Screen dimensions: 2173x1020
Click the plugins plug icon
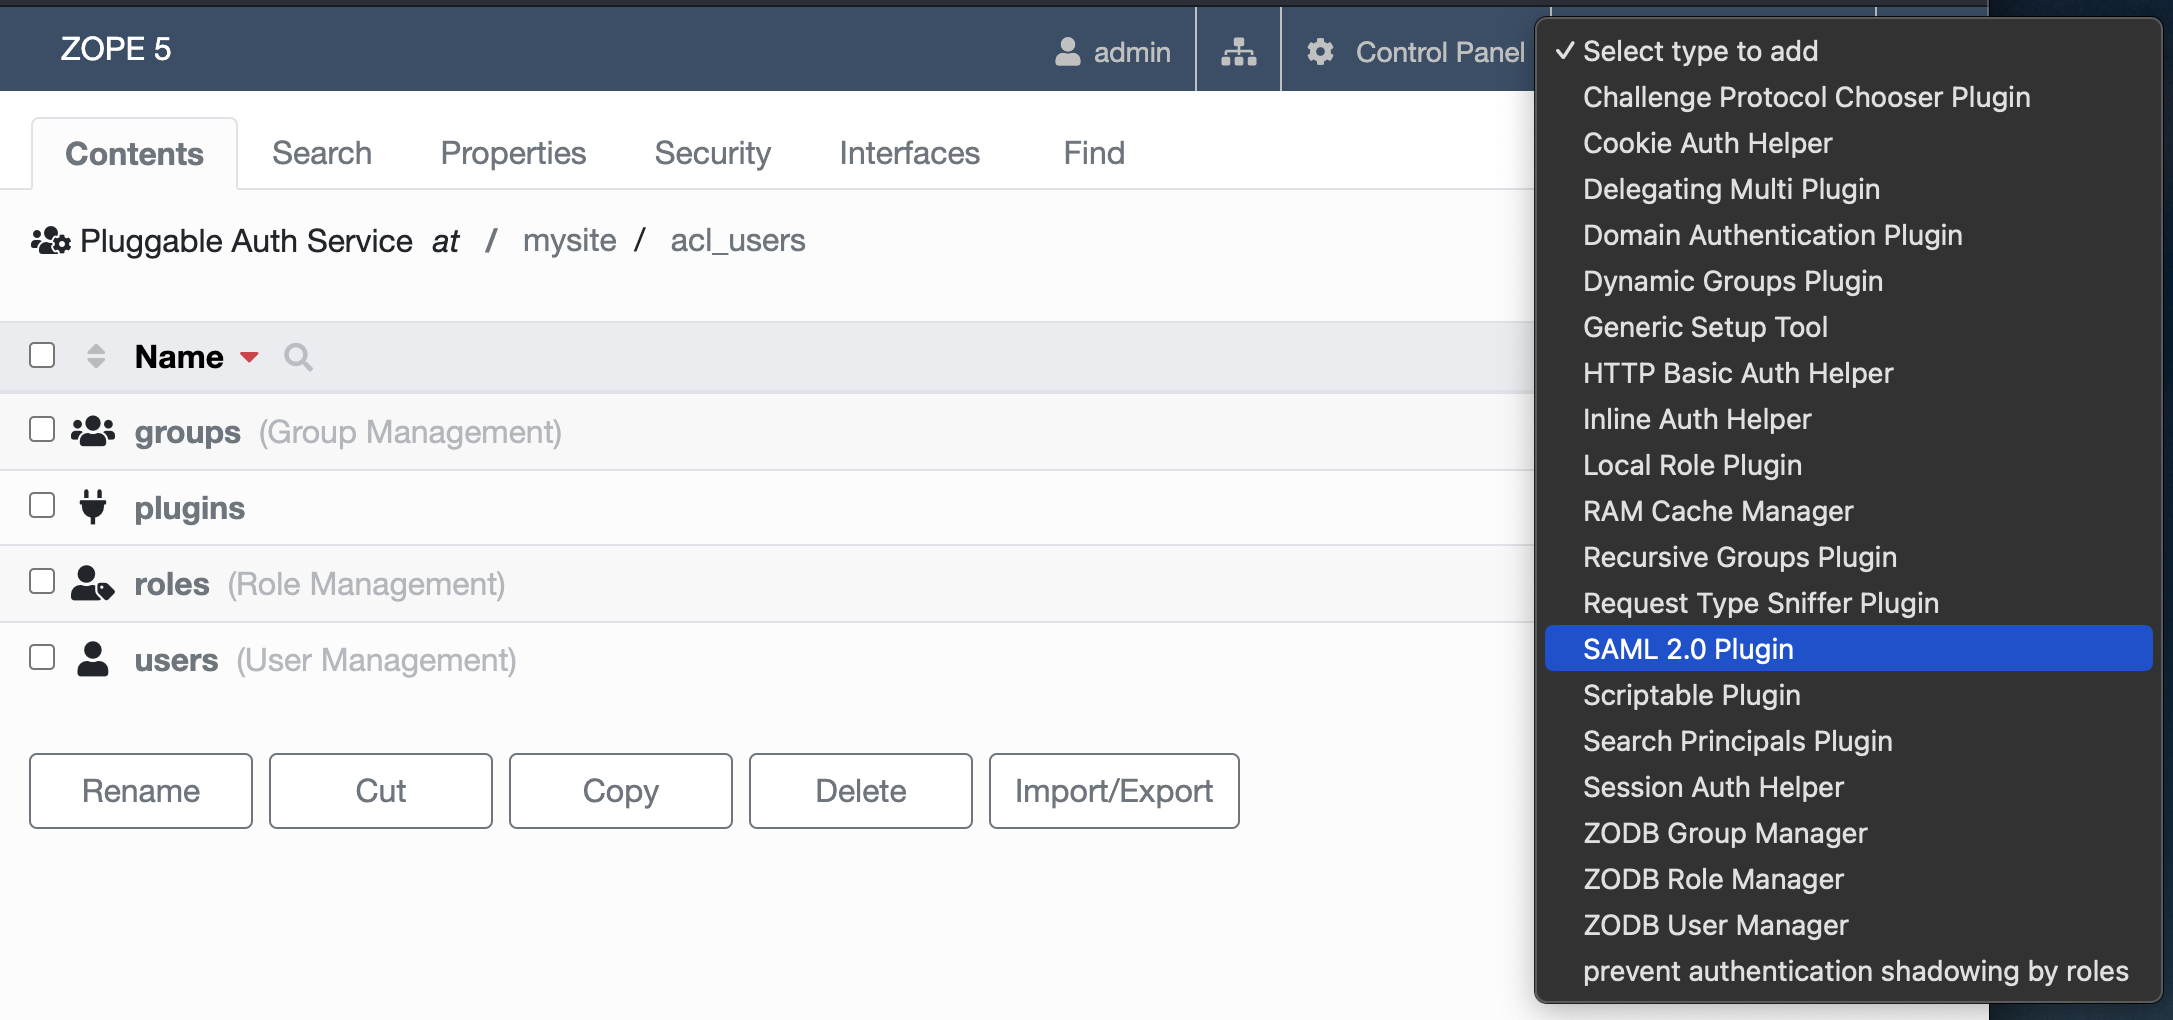coord(93,507)
